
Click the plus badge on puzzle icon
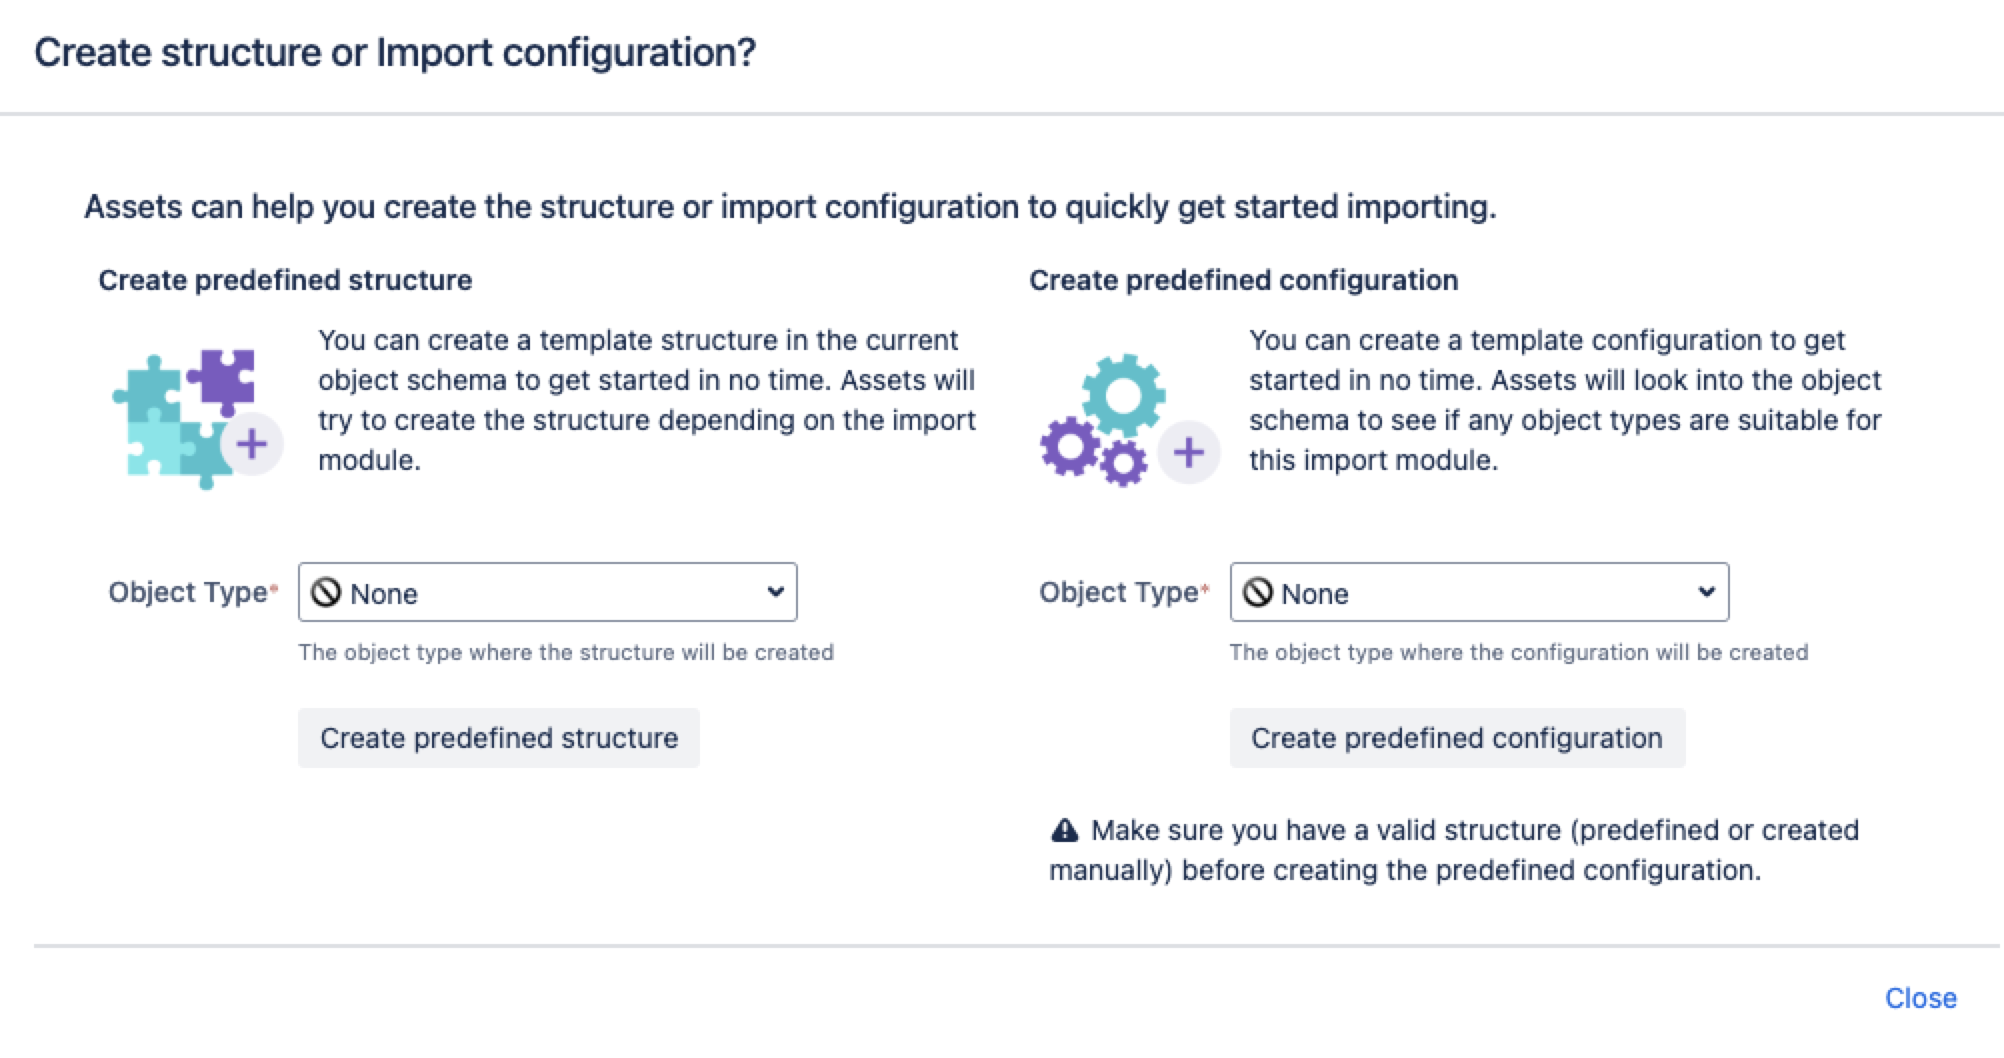[x=252, y=444]
